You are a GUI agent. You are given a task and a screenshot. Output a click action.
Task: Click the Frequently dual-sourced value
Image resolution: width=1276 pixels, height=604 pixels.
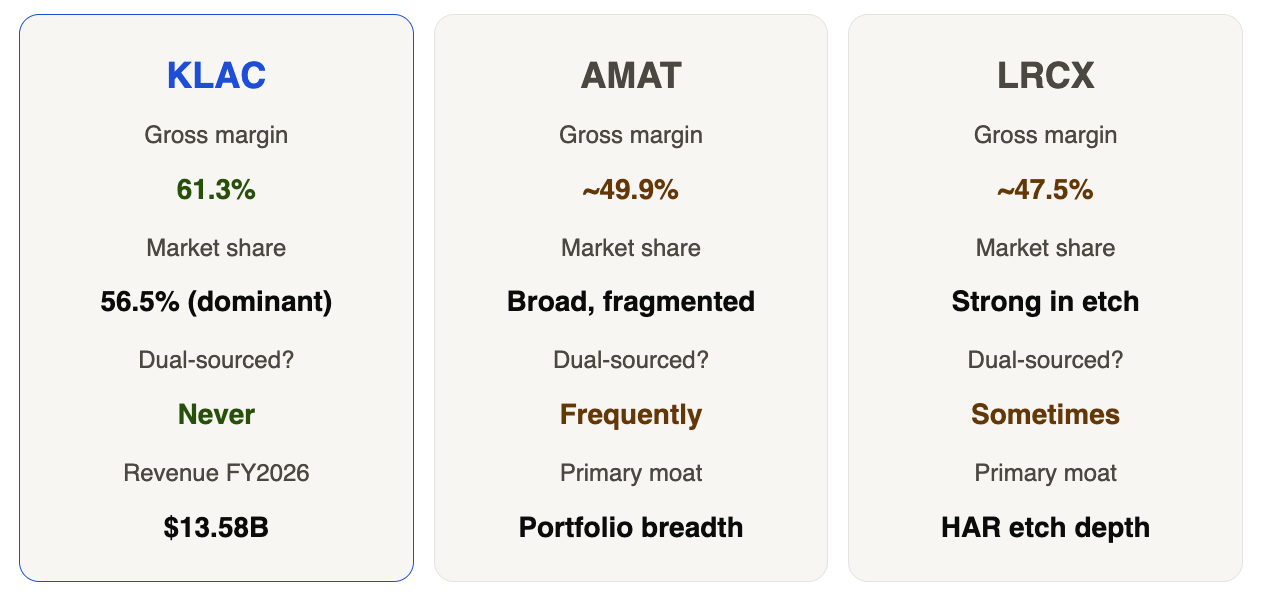631,414
